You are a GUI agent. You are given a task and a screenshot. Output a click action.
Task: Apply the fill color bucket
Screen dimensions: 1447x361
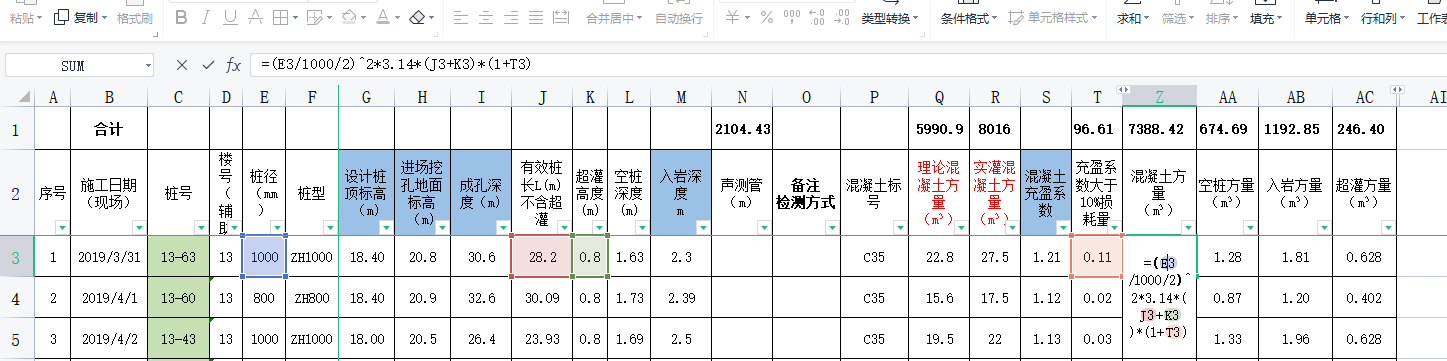(x=350, y=17)
